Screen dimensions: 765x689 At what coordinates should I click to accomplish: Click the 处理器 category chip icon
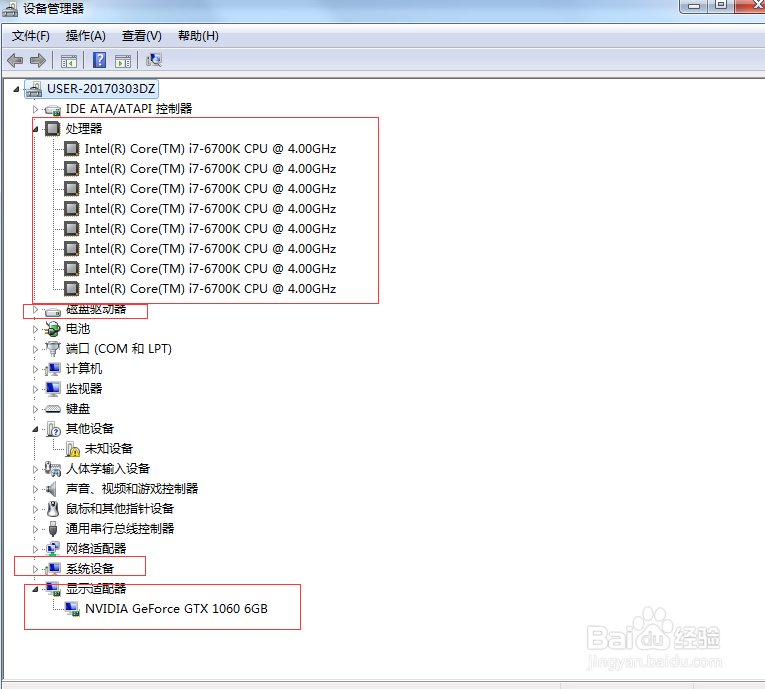(x=53, y=129)
